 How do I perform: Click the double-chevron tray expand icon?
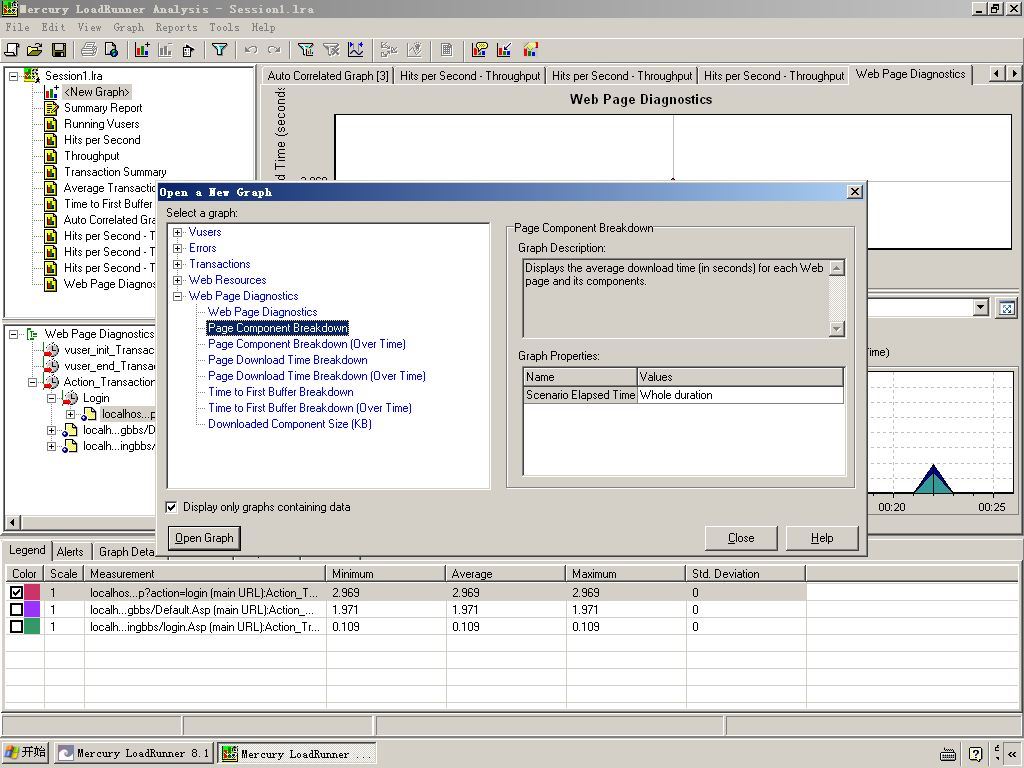pos(1013,754)
